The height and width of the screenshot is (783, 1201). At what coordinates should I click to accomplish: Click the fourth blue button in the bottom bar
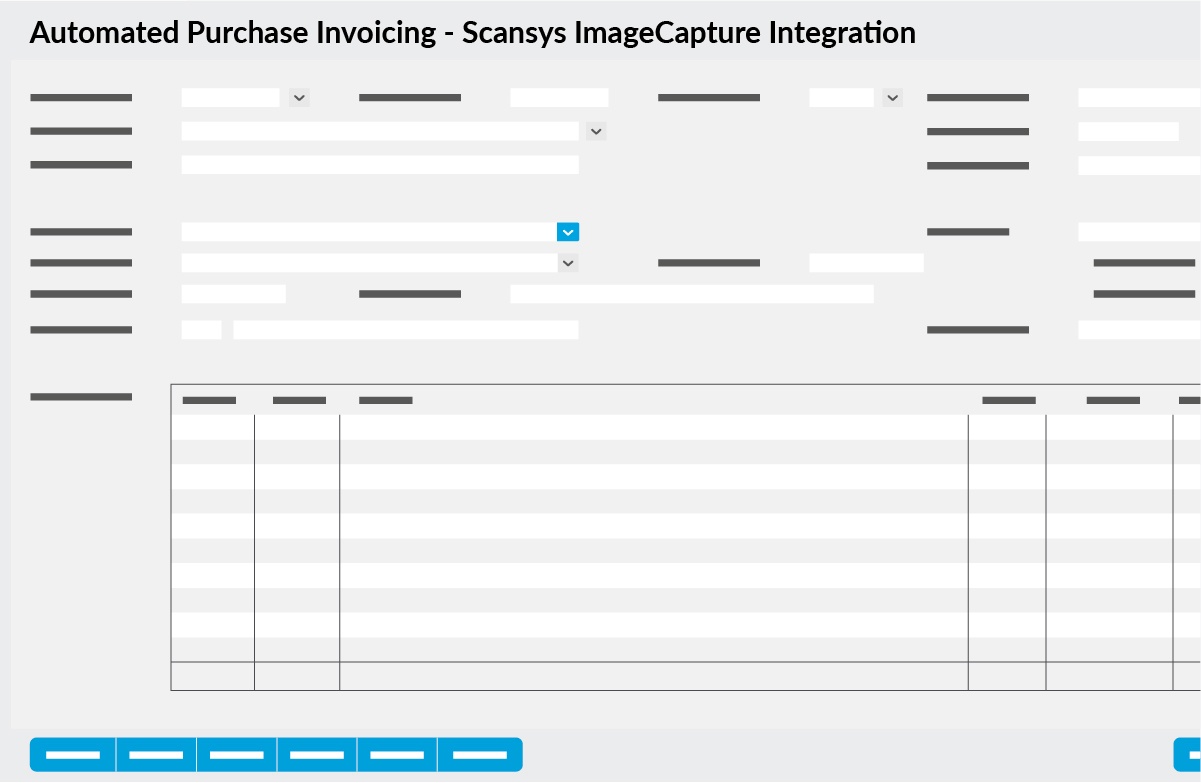317,755
